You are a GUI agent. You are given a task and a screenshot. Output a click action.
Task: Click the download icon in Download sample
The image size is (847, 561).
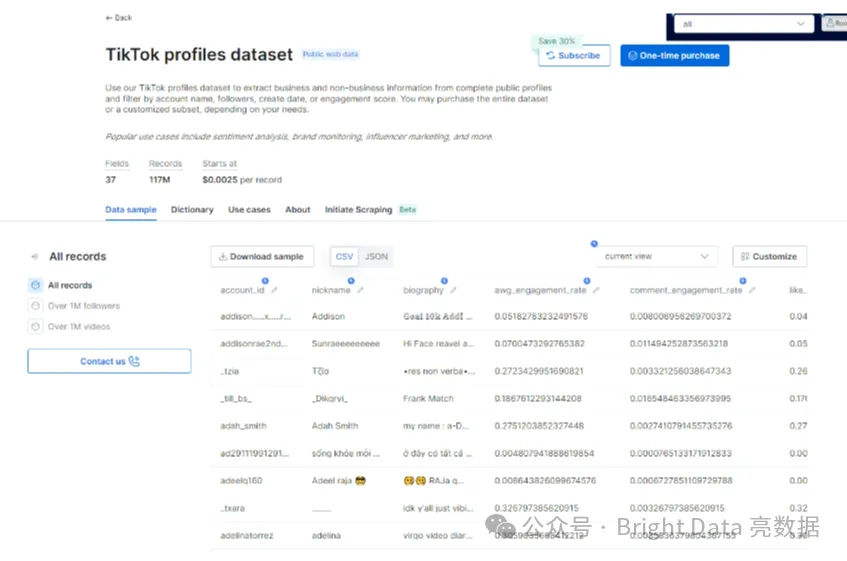pos(223,256)
